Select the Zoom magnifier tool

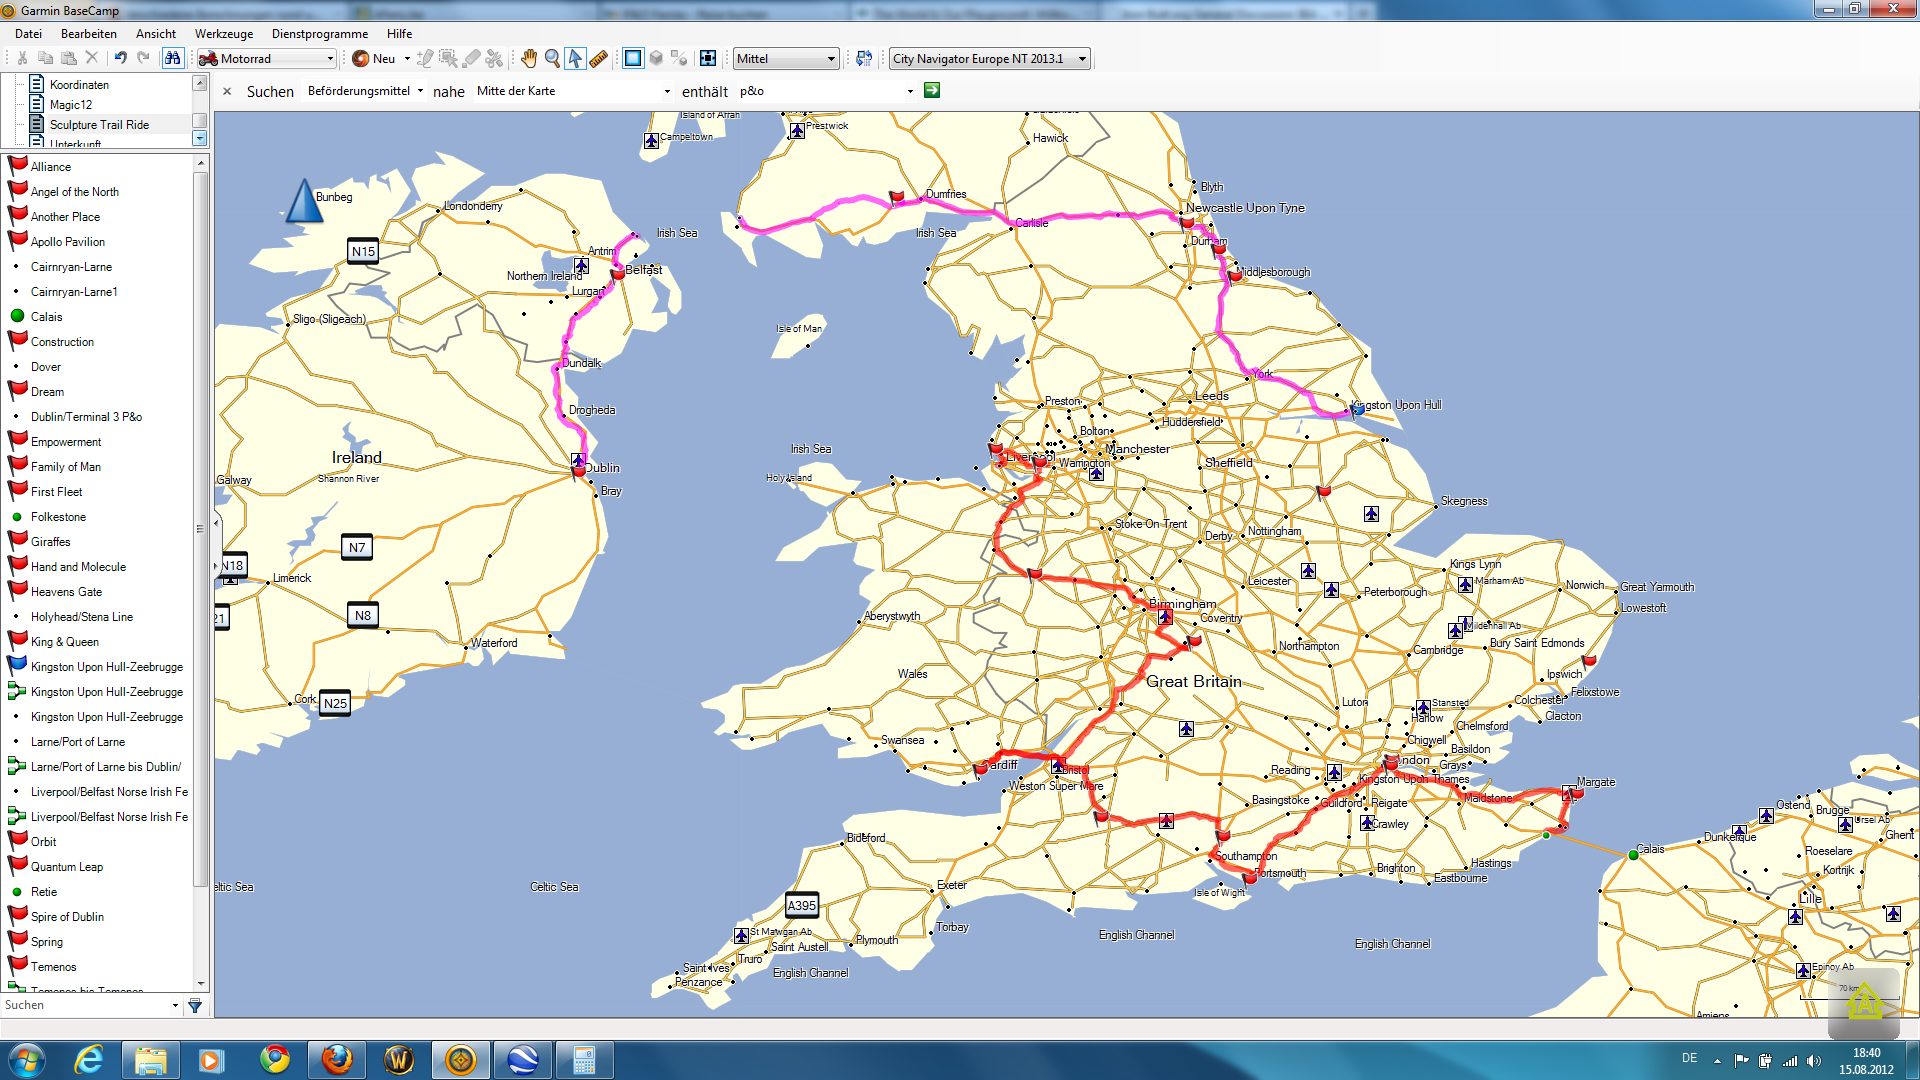552,59
